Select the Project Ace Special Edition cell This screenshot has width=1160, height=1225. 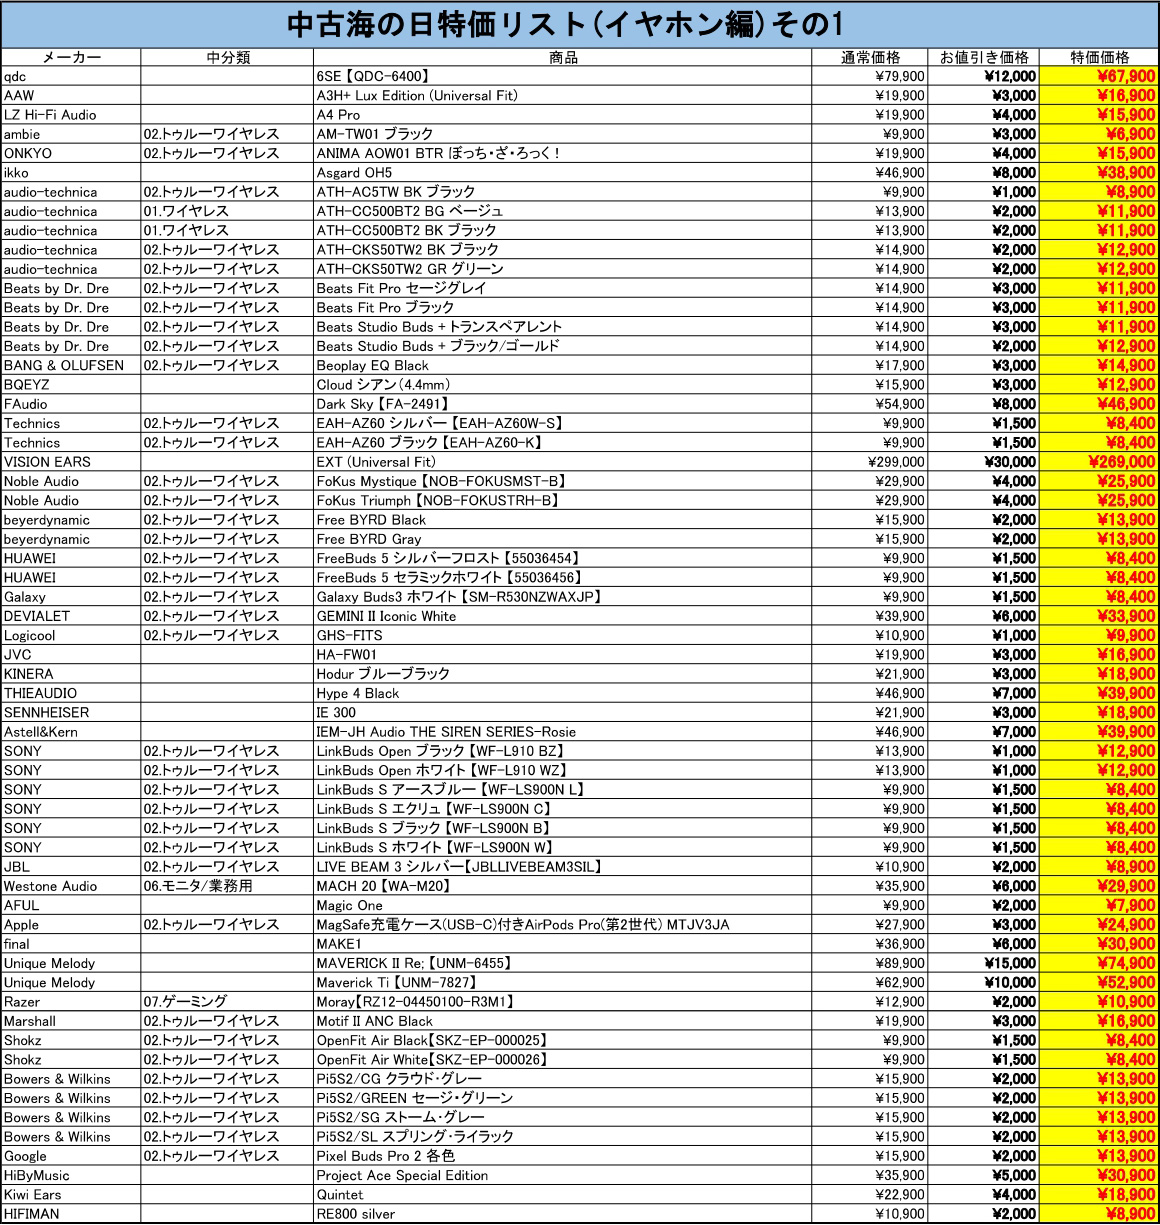pos(563,1176)
